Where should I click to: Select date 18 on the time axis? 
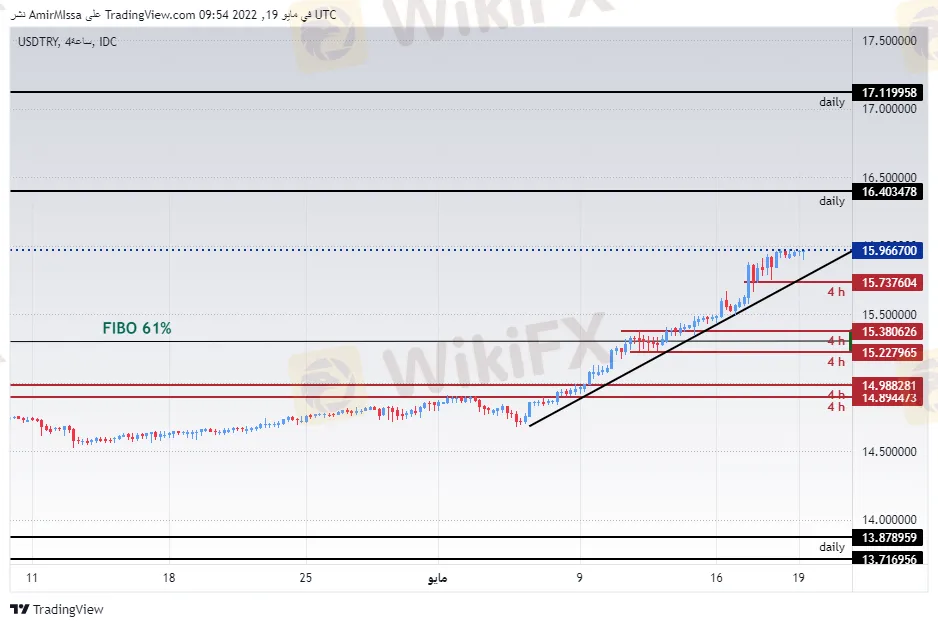coord(169,577)
